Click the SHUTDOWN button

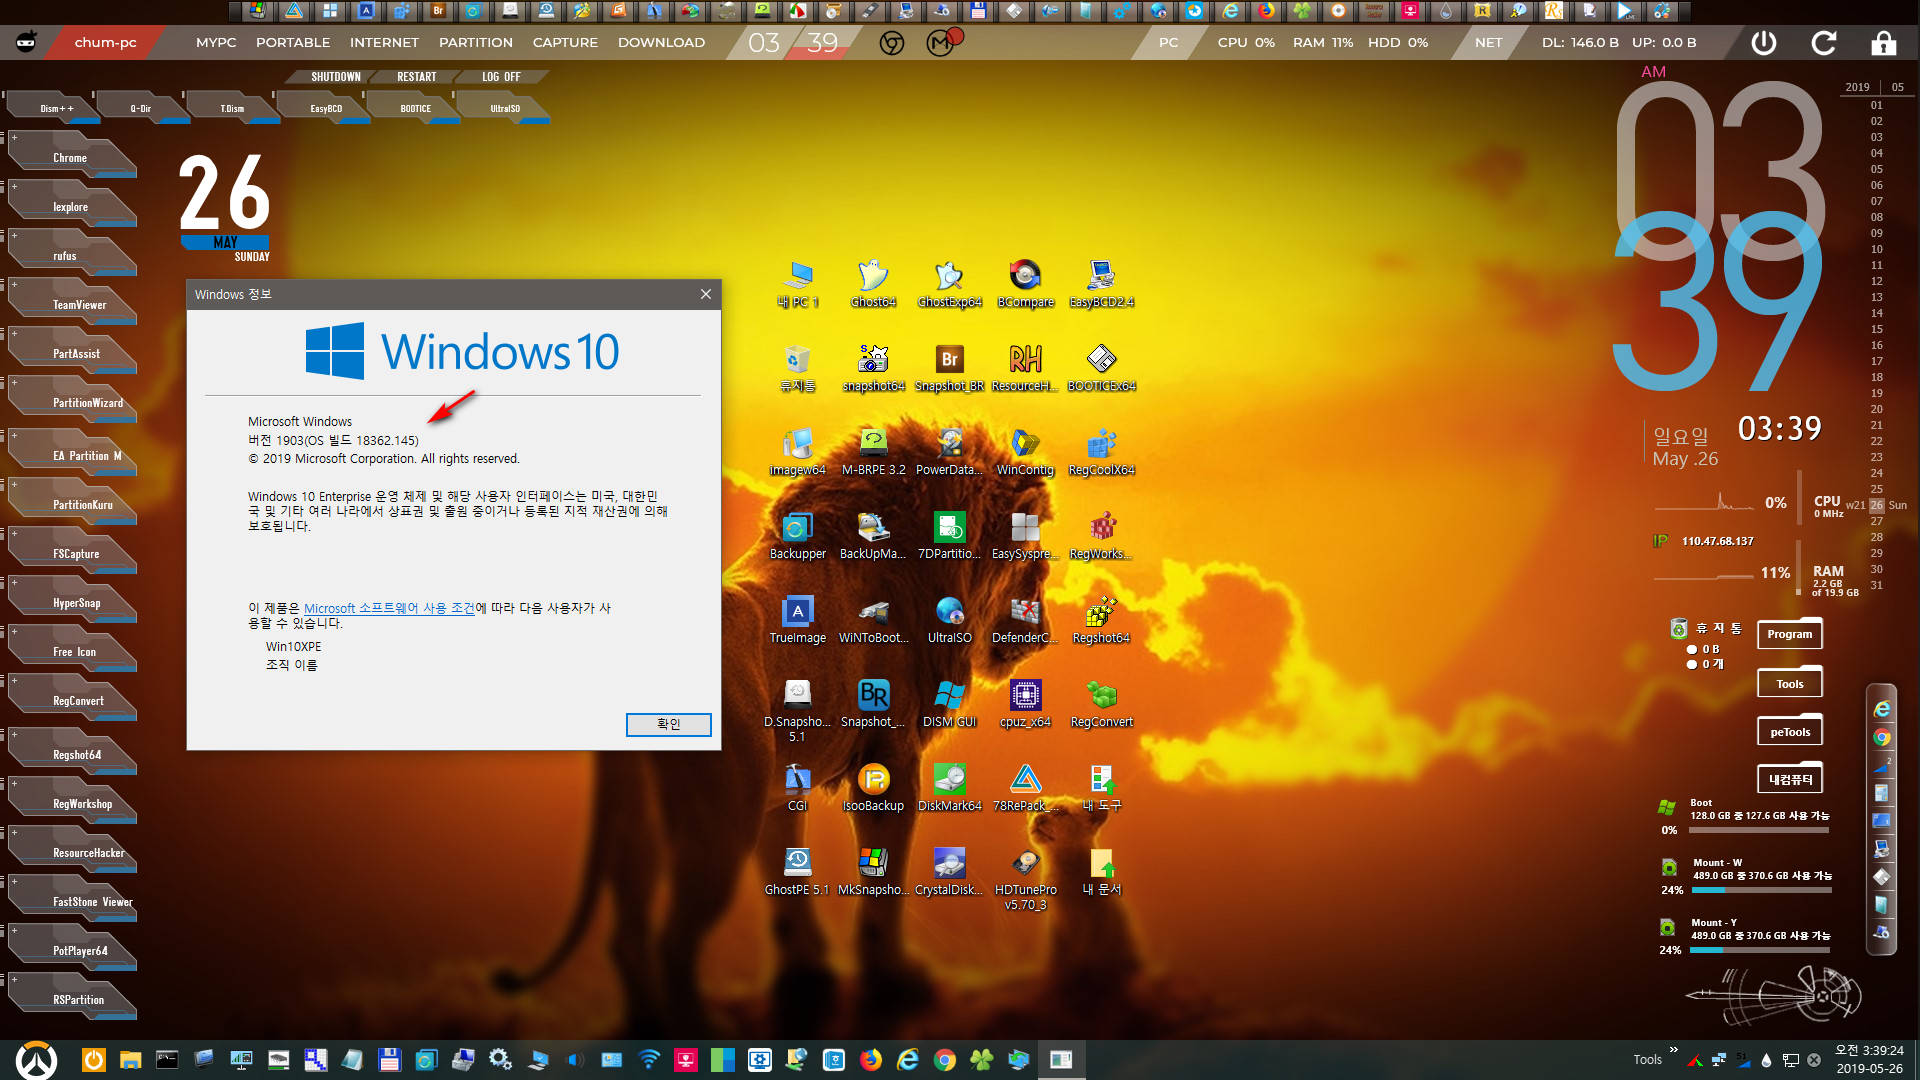tap(335, 77)
